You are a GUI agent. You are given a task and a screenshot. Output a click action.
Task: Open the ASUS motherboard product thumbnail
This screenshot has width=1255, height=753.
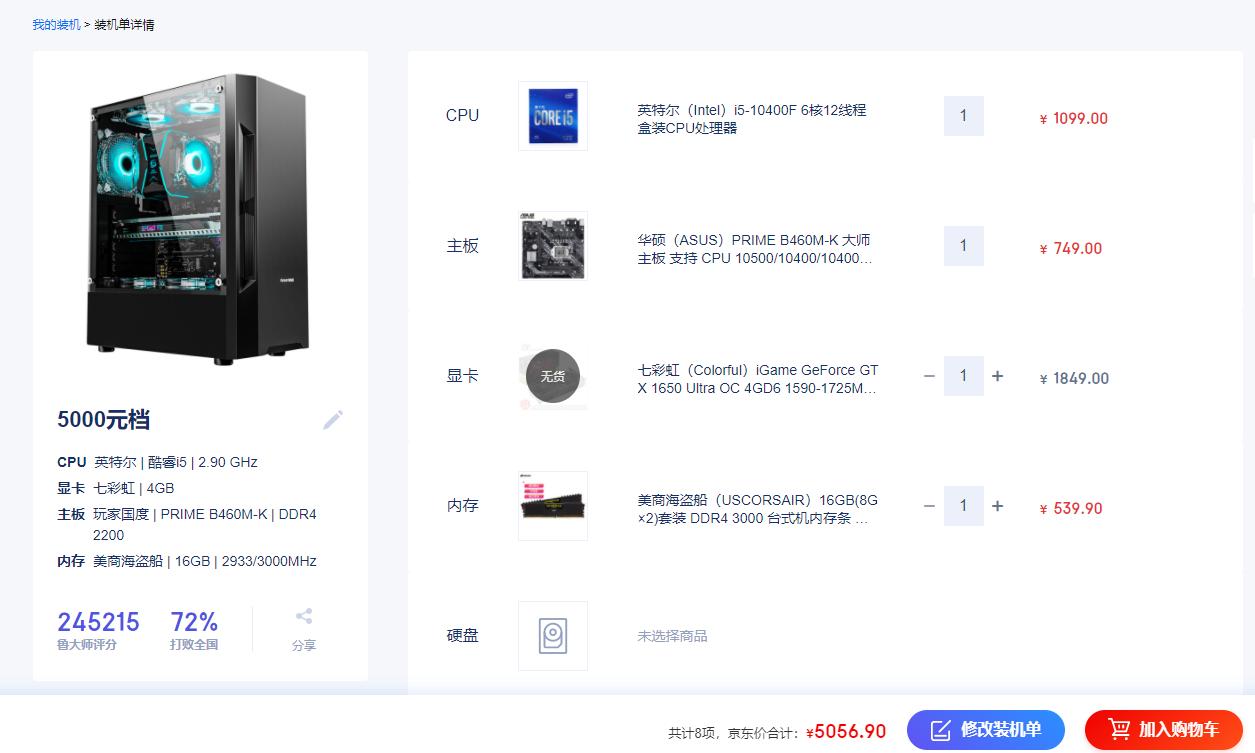tap(552, 245)
